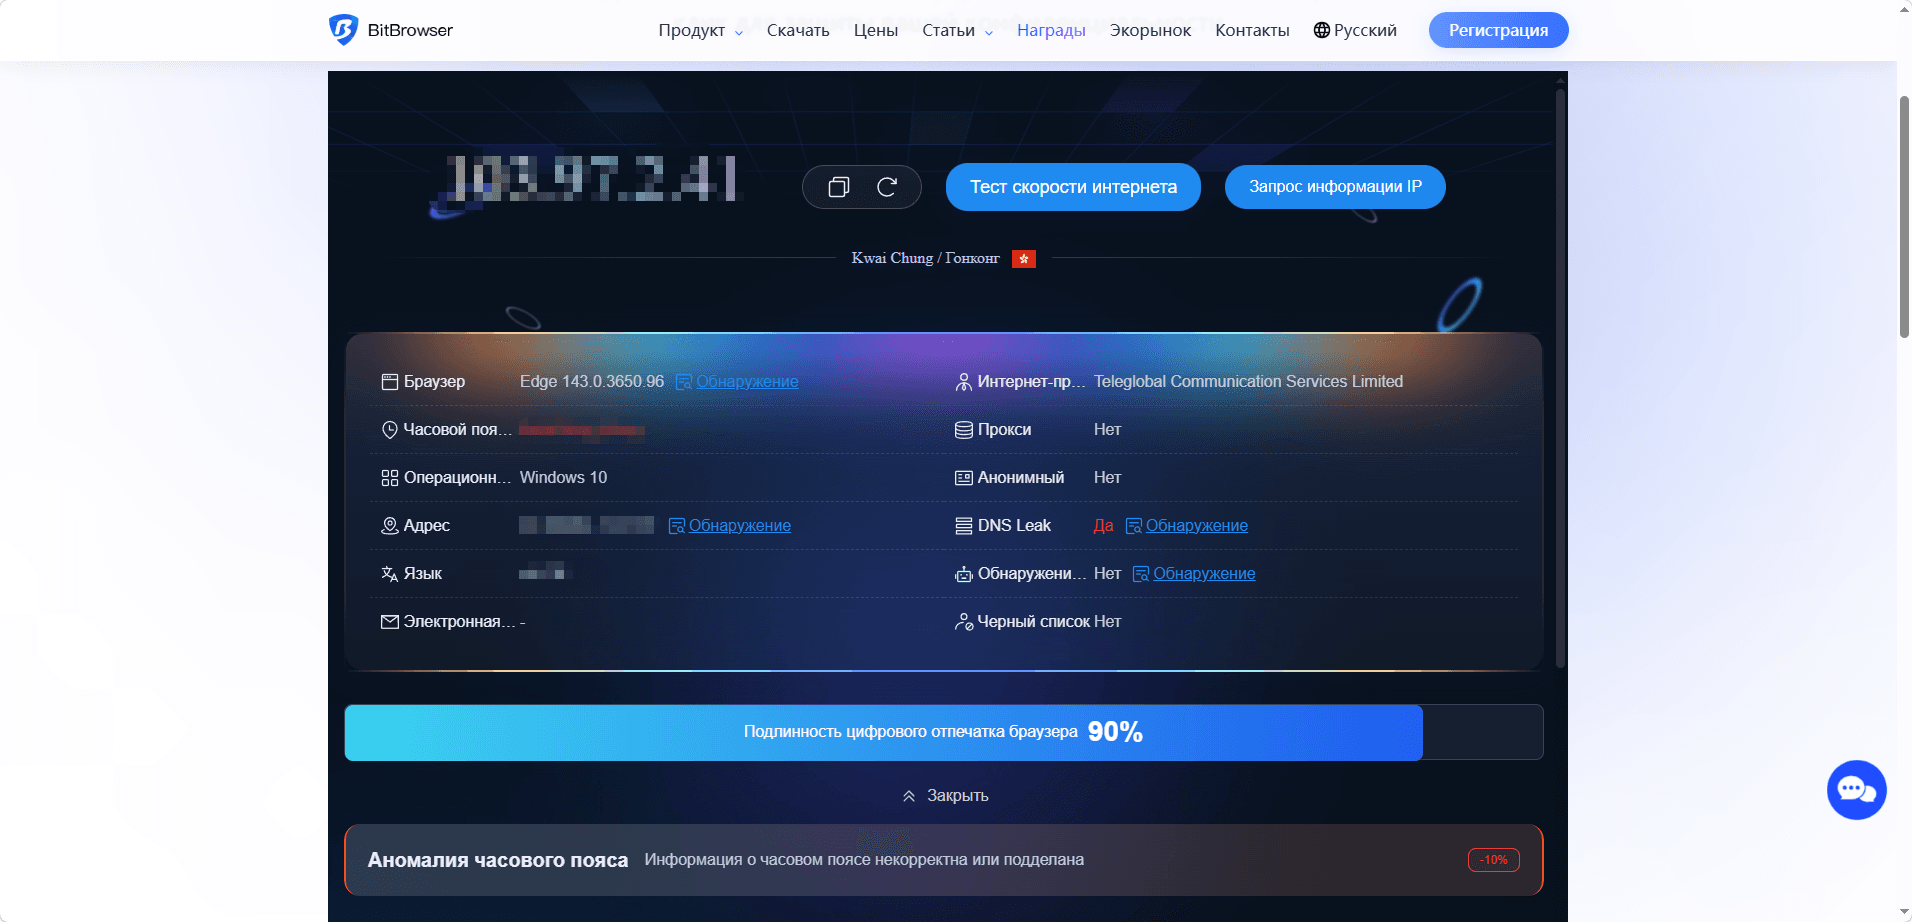This screenshot has width=1912, height=922.
Task: Refresh the IP address
Action: pyautogui.click(x=886, y=187)
